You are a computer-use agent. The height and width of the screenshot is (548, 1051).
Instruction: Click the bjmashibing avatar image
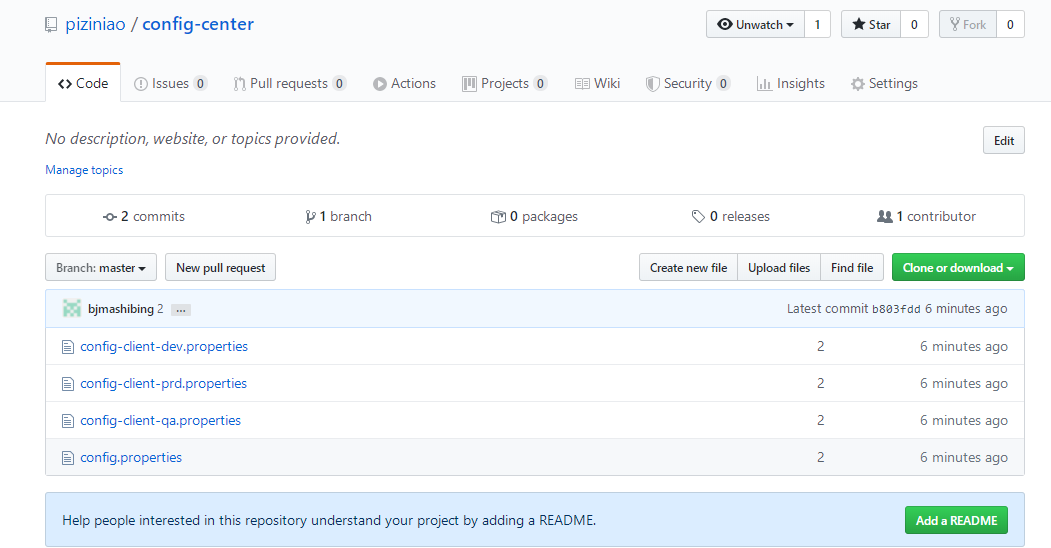tap(71, 309)
